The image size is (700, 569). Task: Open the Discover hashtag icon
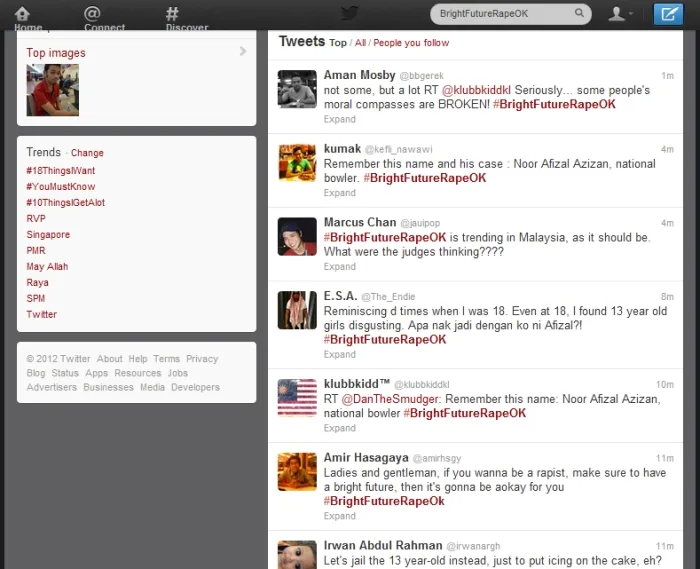[172, 15]
